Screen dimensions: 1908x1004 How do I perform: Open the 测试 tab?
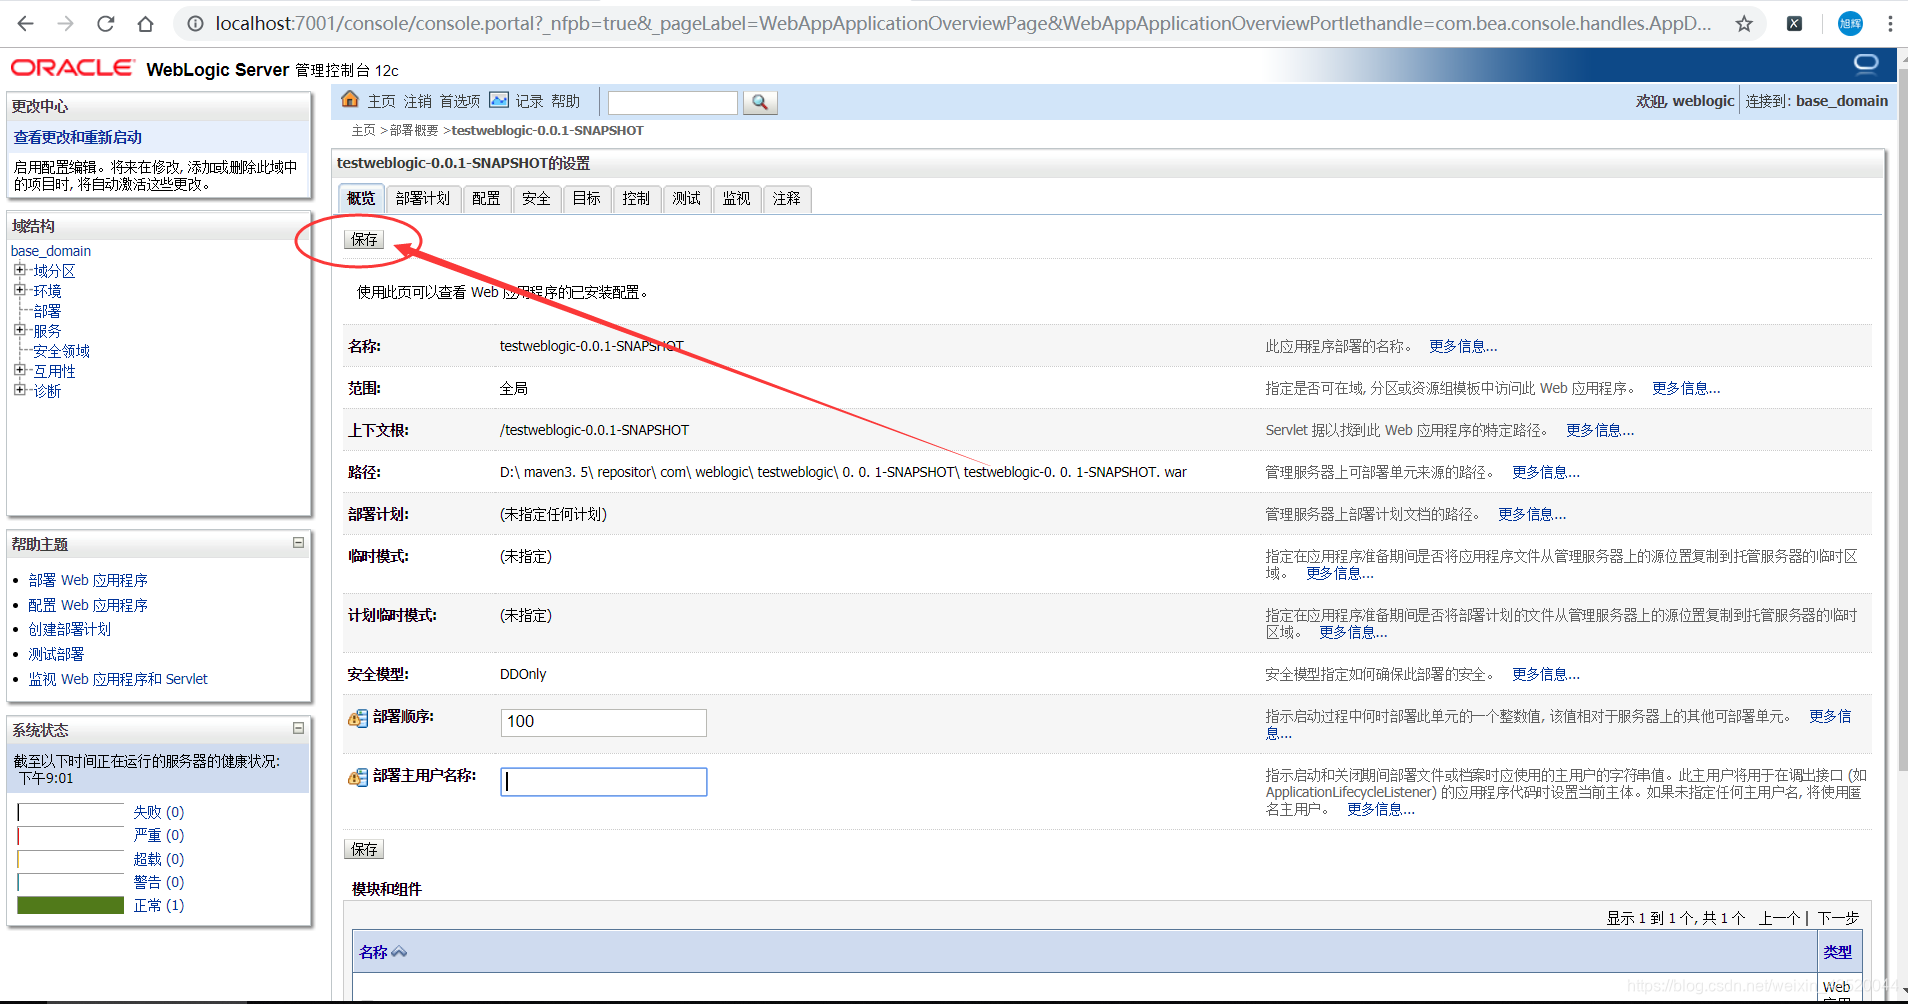(687, 199)
